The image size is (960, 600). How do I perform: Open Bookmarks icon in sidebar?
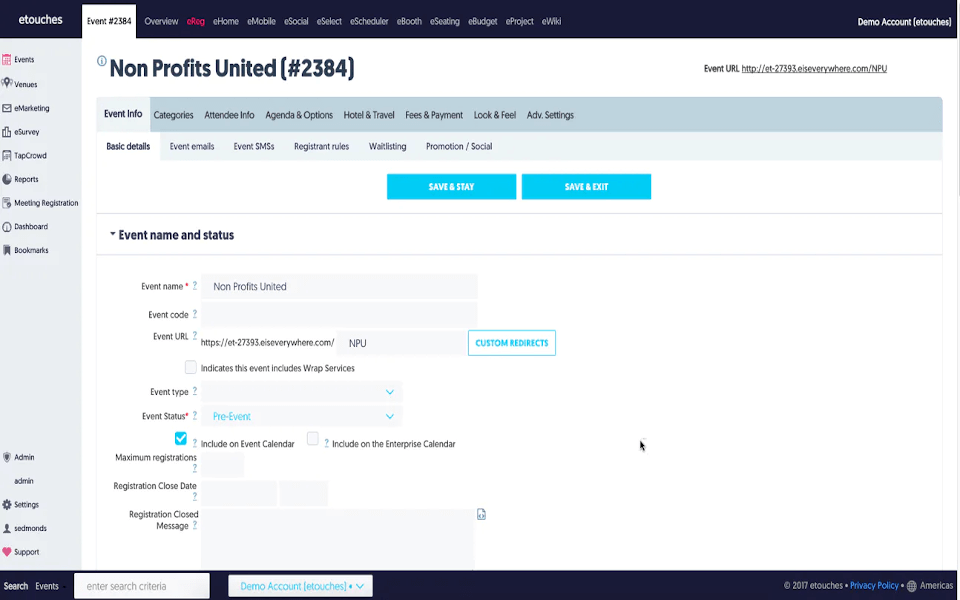click(7, 250)
